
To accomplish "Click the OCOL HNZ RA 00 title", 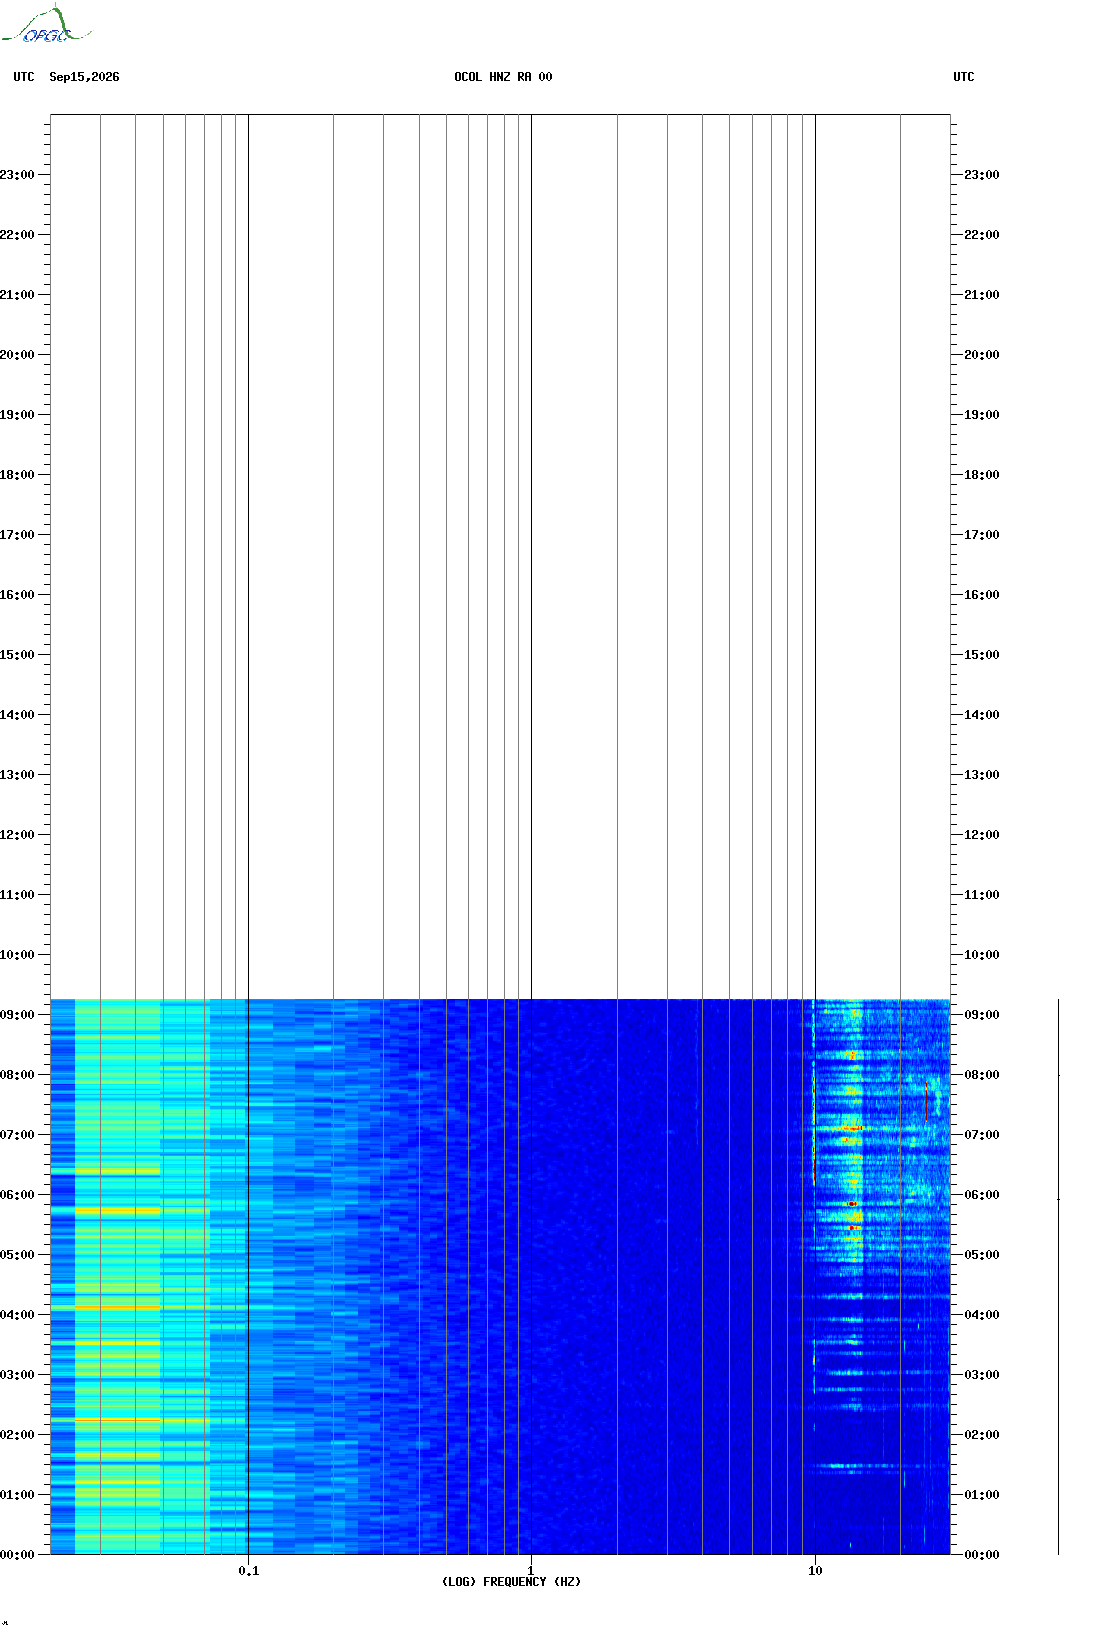I will coord(503,77).
